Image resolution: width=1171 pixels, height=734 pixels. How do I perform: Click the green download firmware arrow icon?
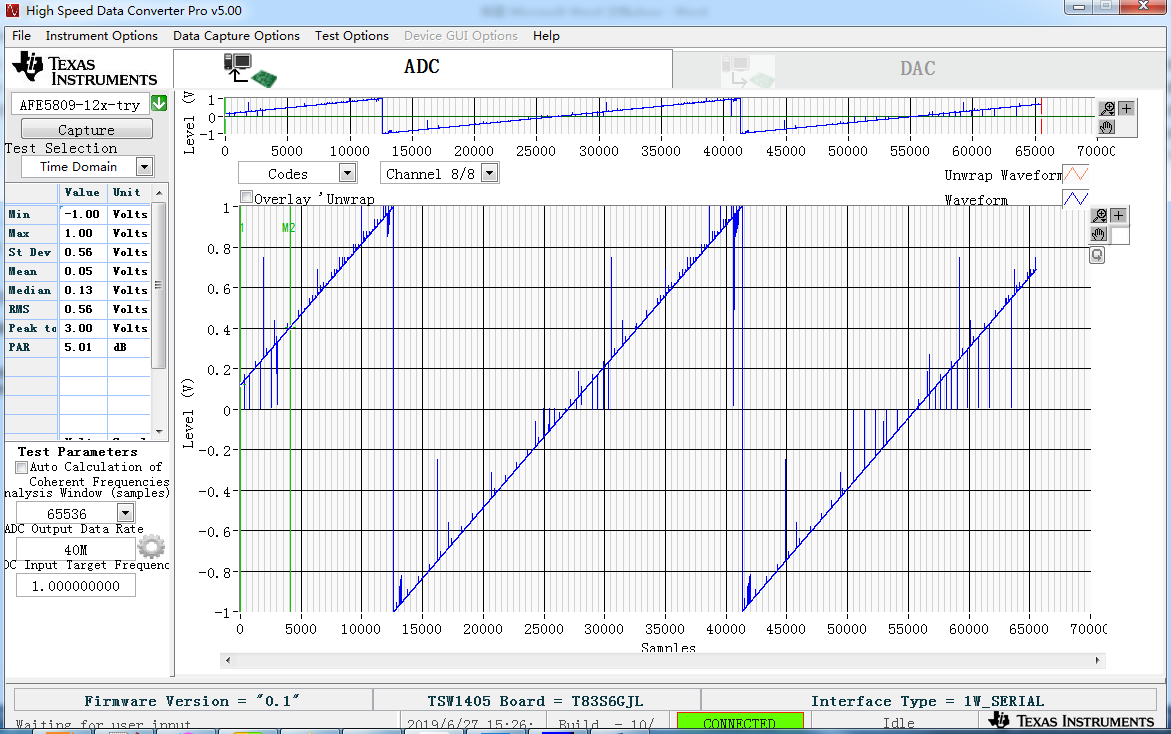pos(159,103)
